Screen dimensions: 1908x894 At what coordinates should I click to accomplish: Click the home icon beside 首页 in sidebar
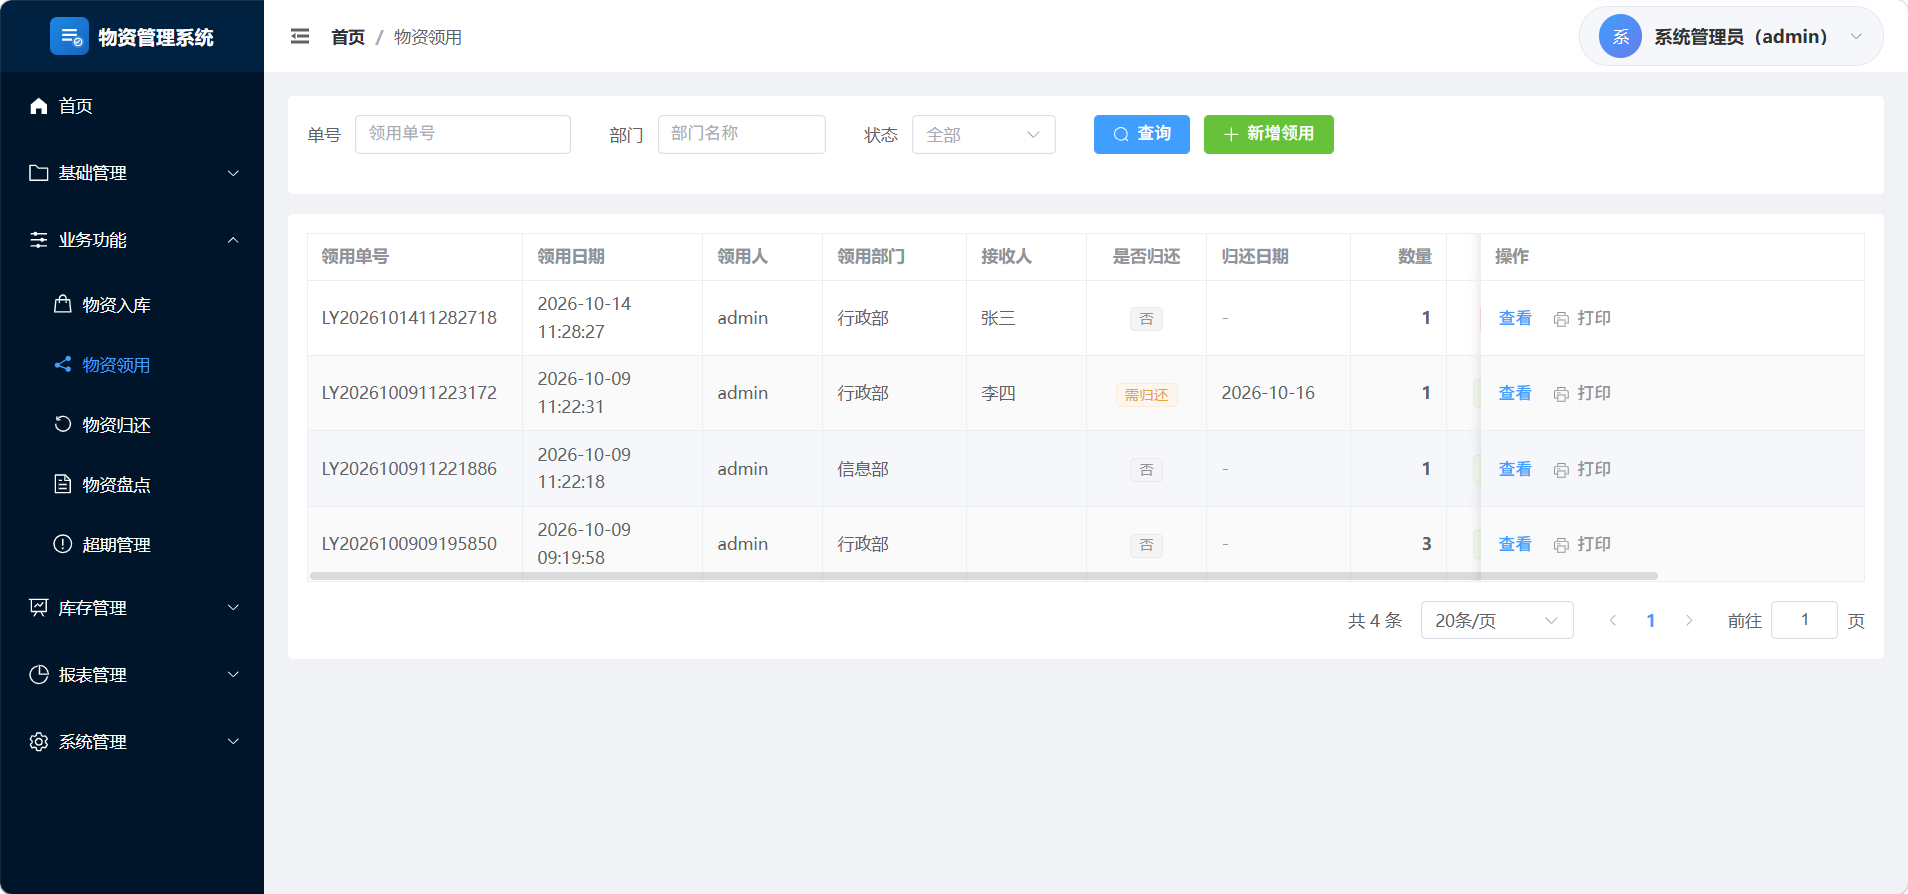coord(39,106)
